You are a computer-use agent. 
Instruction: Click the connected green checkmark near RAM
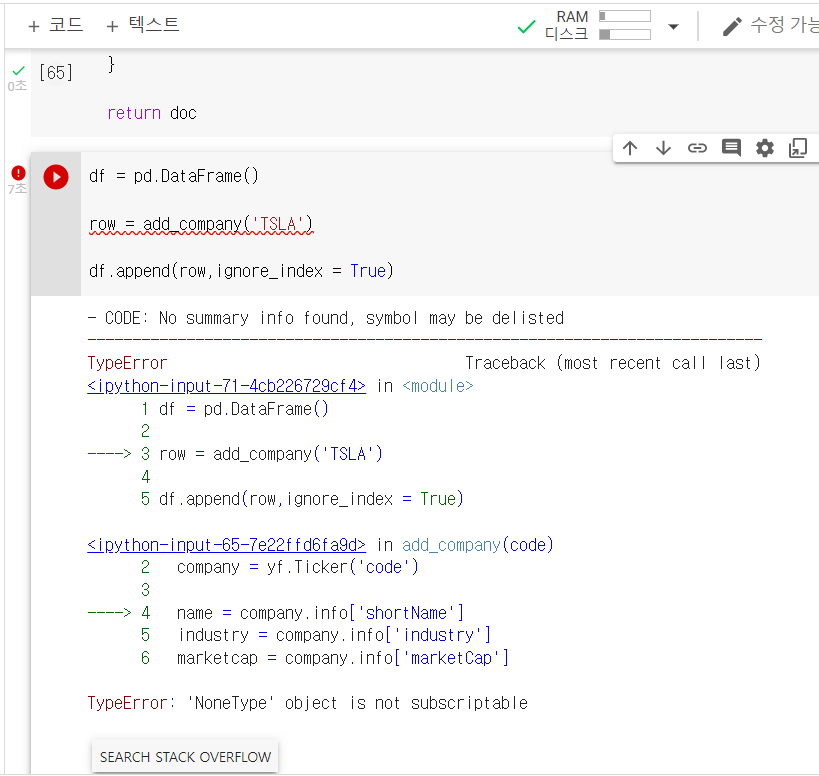coord(526,26)
